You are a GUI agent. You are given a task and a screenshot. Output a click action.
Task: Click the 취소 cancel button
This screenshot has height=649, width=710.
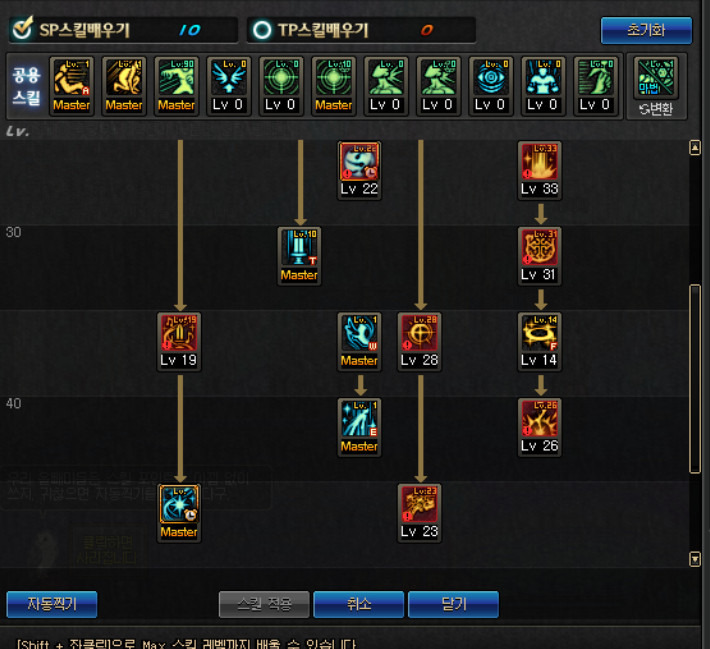[359, 604]
